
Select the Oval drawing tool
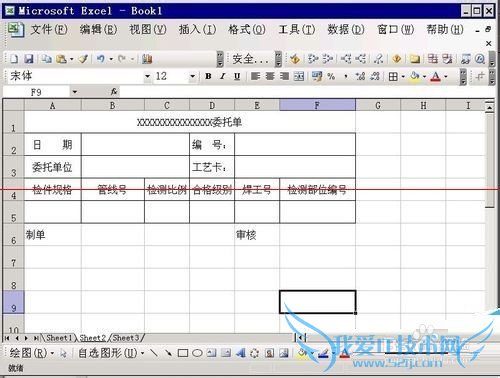(197, 353)
